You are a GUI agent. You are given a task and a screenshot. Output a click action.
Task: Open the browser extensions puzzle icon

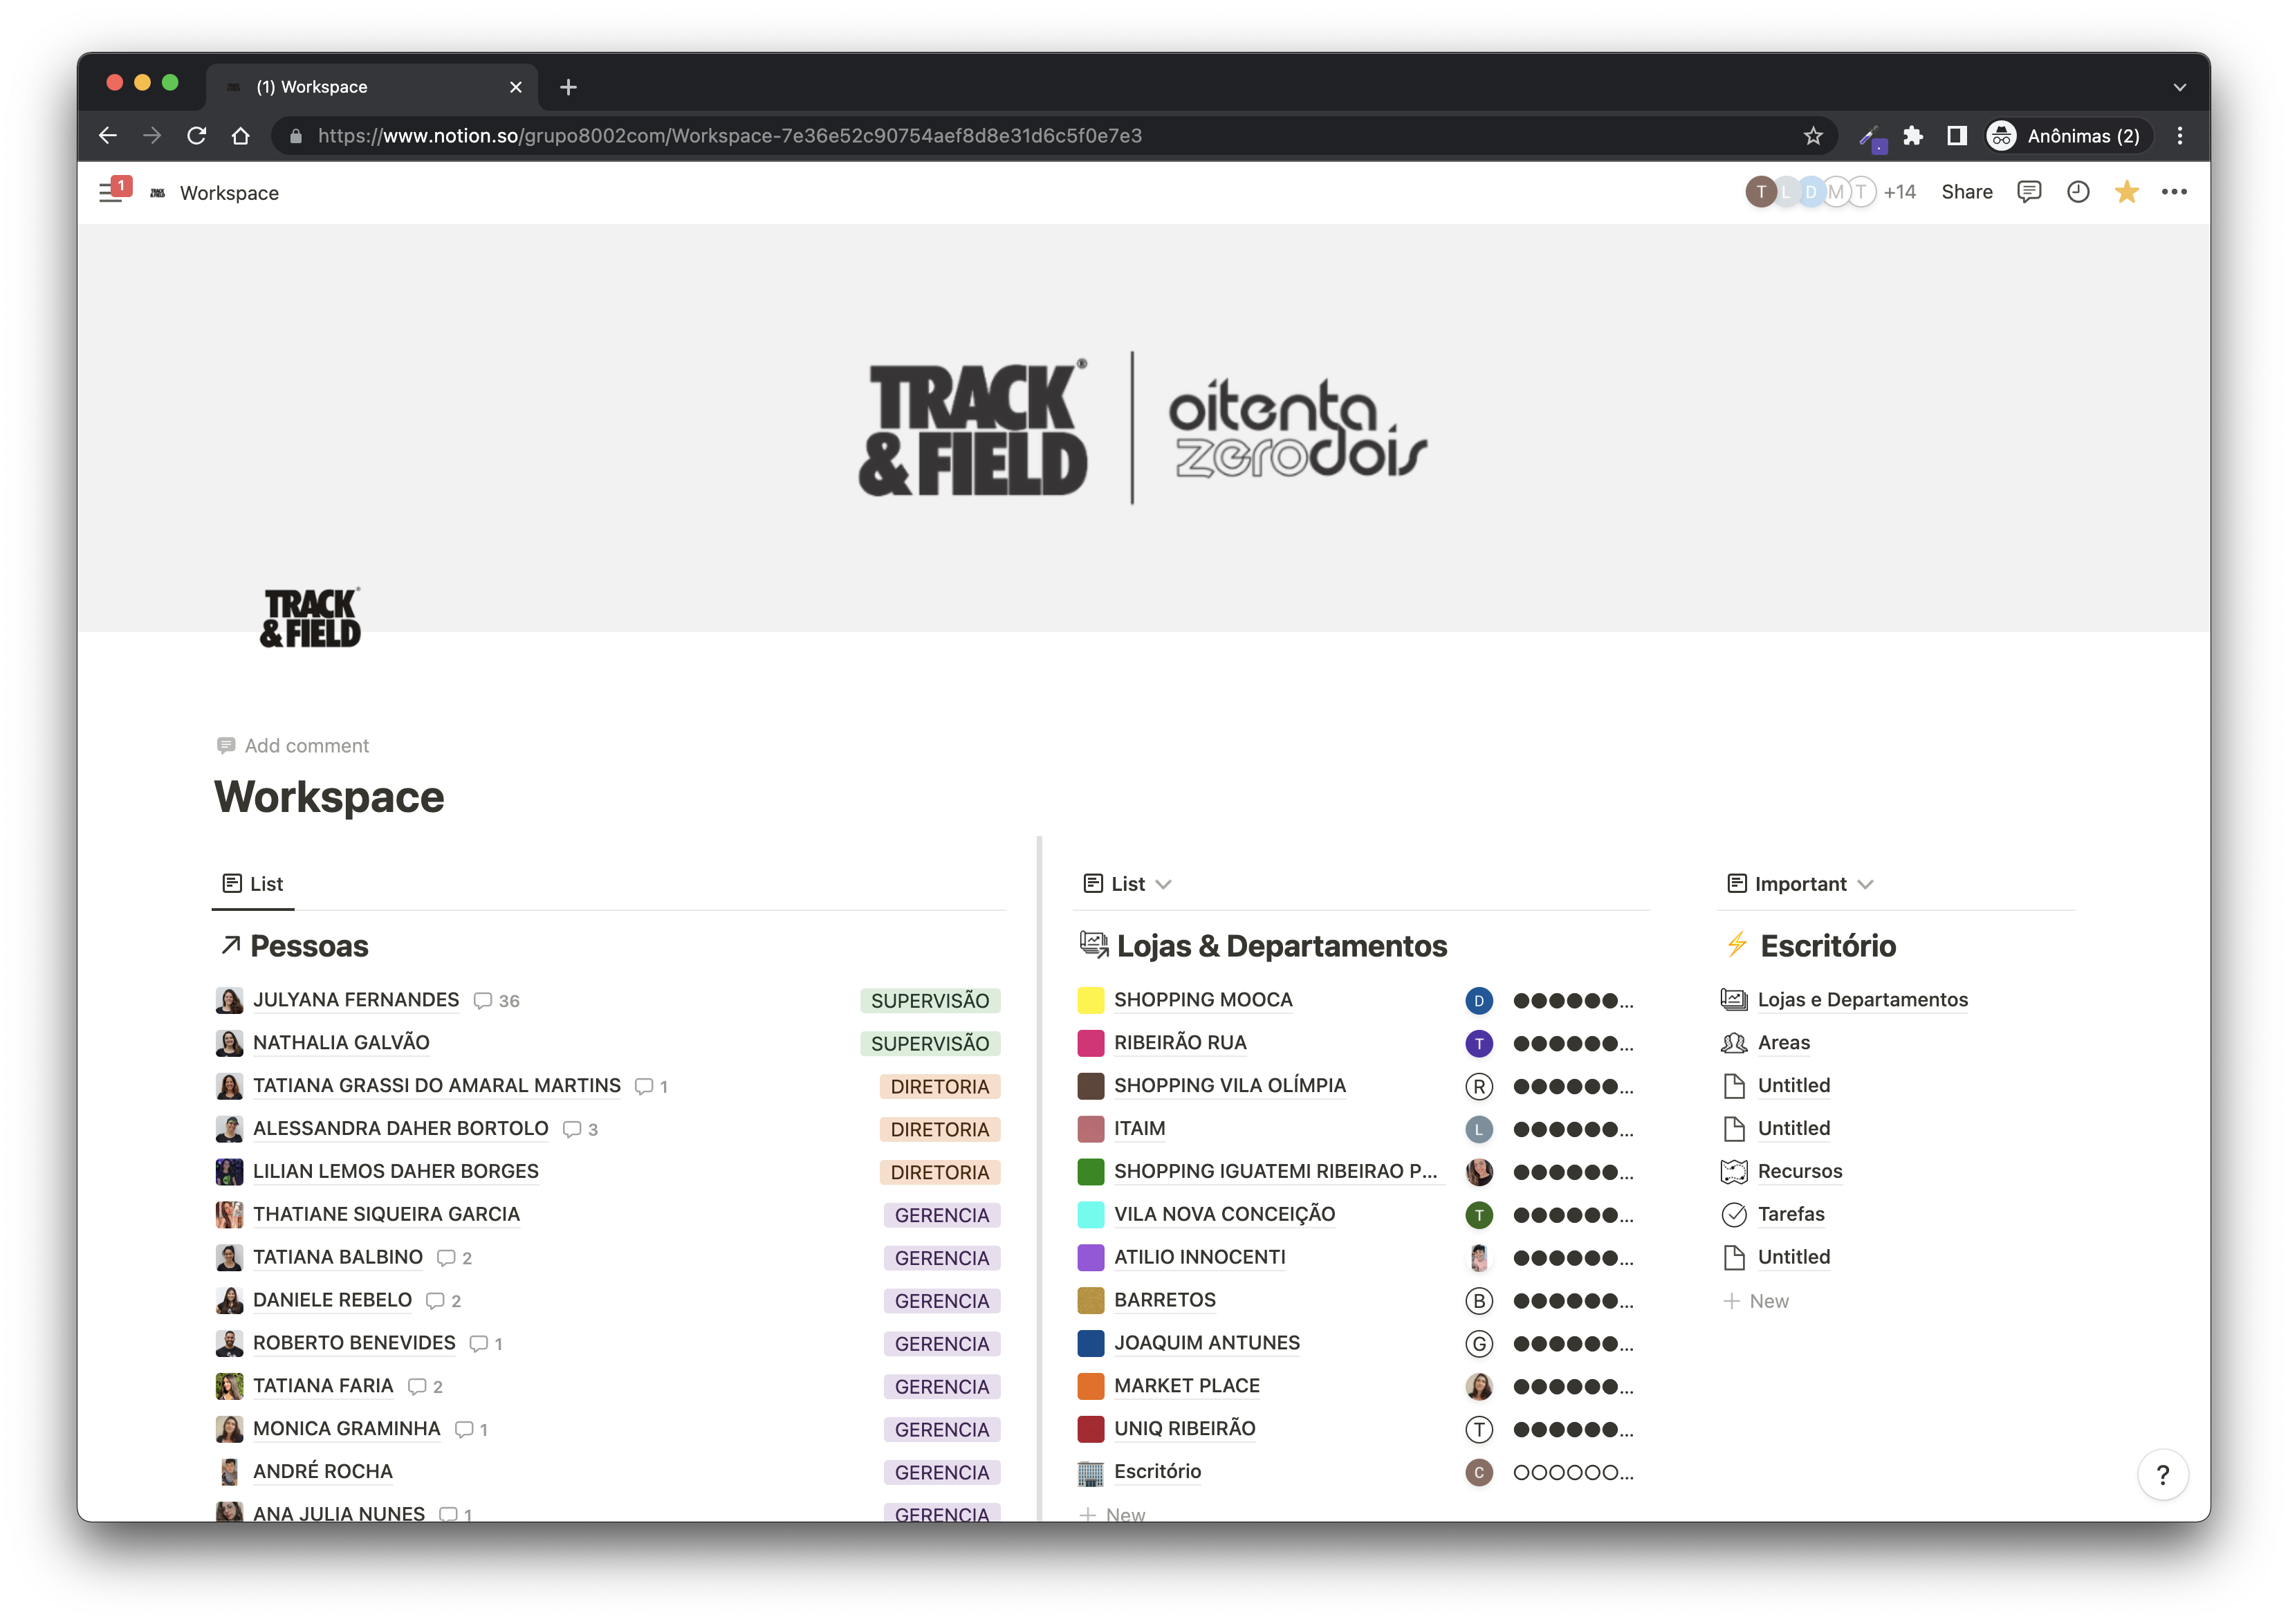click(1913, 136)
